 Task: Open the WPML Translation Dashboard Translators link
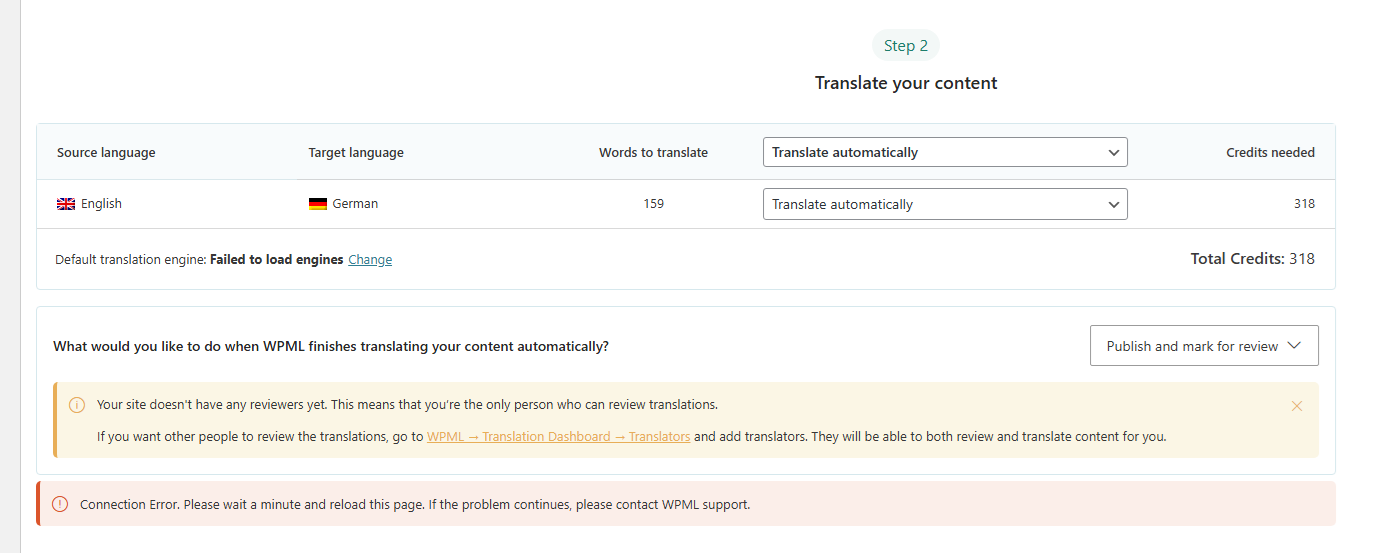click(558, 437)
